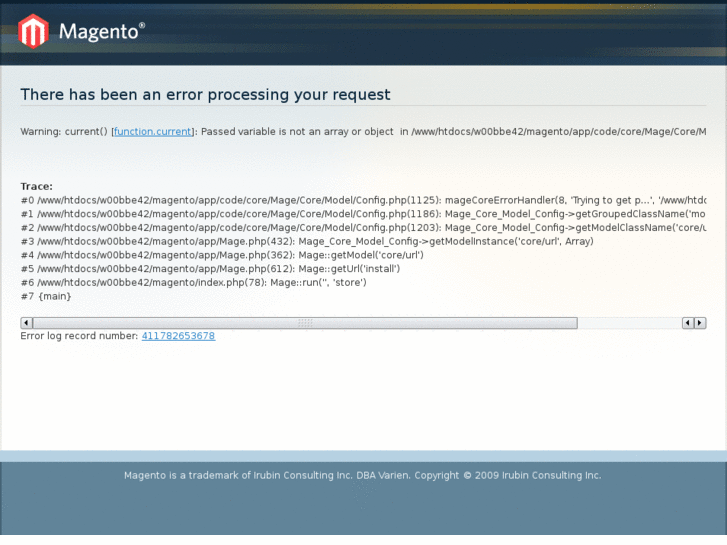
Task: Click scroll-left arrow at scrollbar's far left end
Action: pos(26,323)
